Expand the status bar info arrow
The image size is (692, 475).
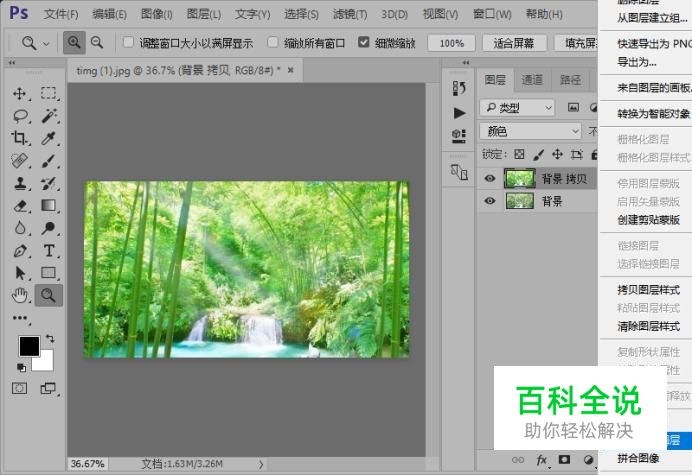[x=261, y=464]
